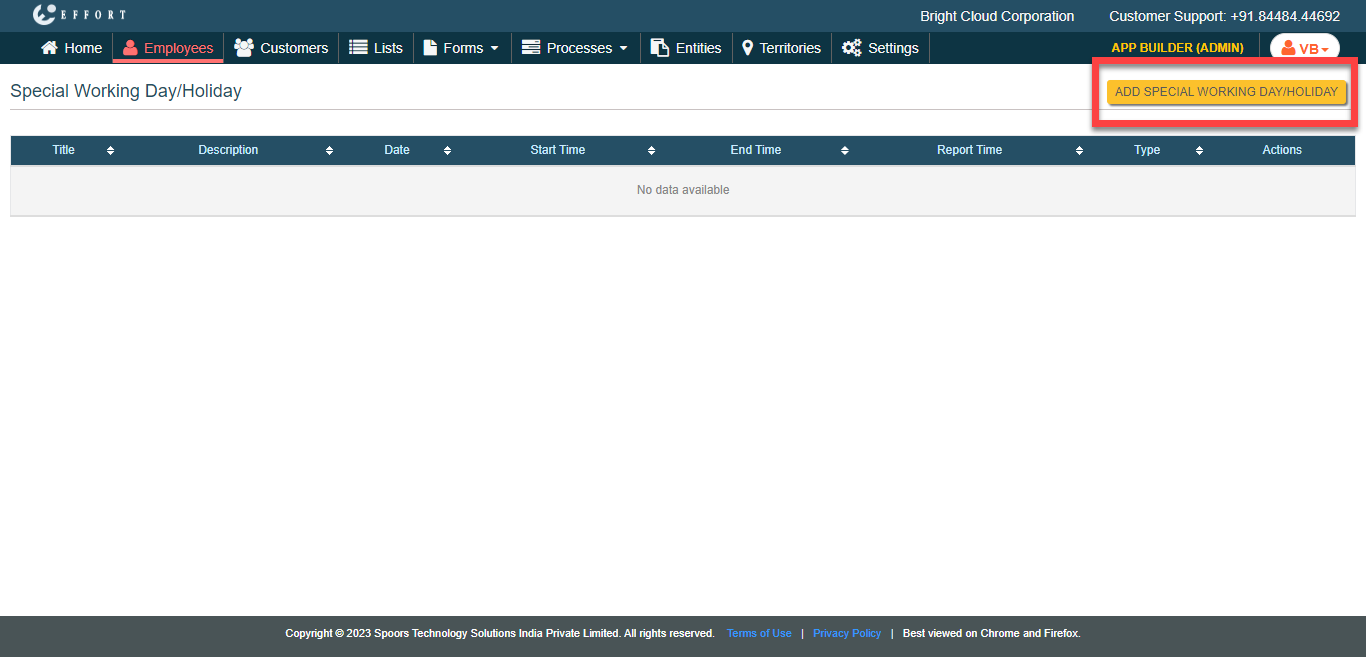The image size is (1366, 657).
Task: Click the App Builder (Admin) label
Action: click(x=1177, y=48)
